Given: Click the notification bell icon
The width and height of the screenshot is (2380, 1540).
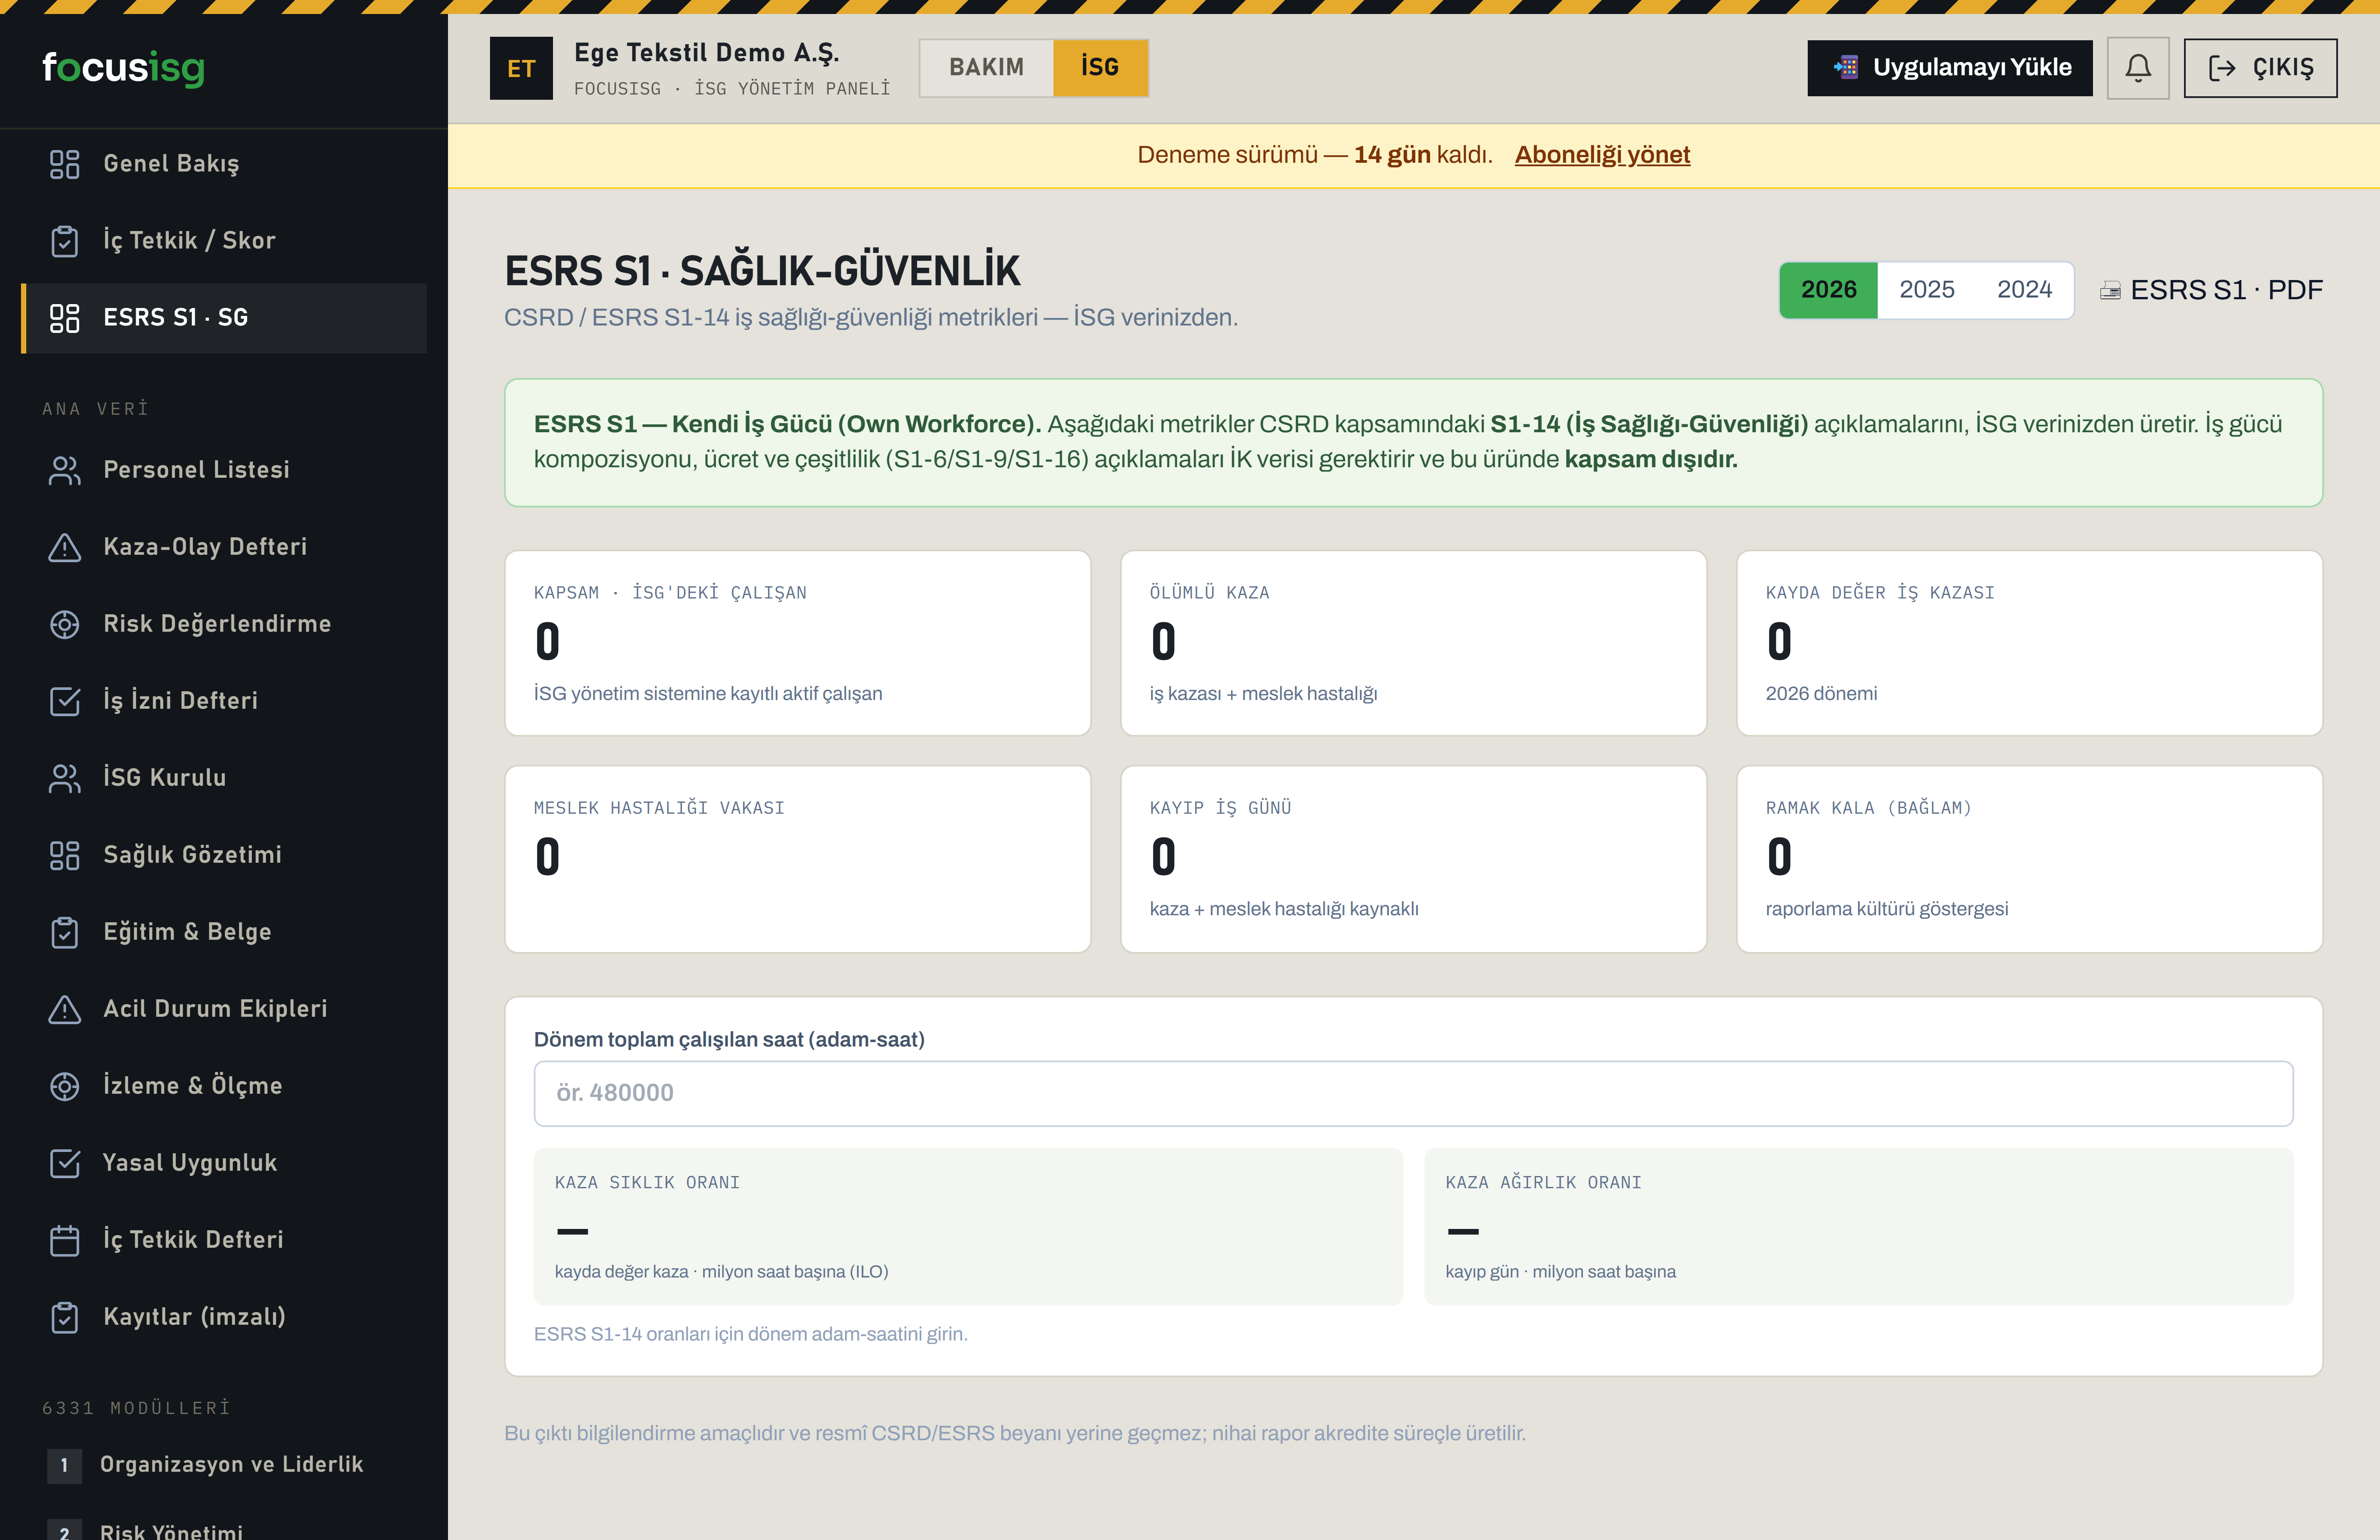Looking at the screenshot, I should pos(2138,68).
